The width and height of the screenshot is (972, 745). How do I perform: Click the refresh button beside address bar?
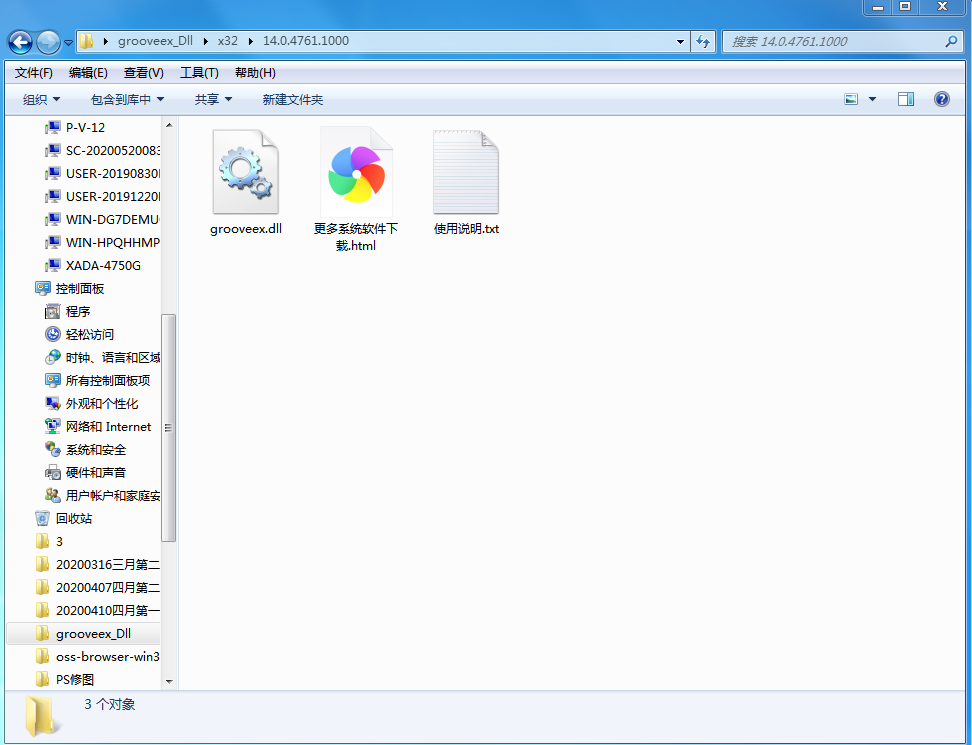[x=703, y=42]
